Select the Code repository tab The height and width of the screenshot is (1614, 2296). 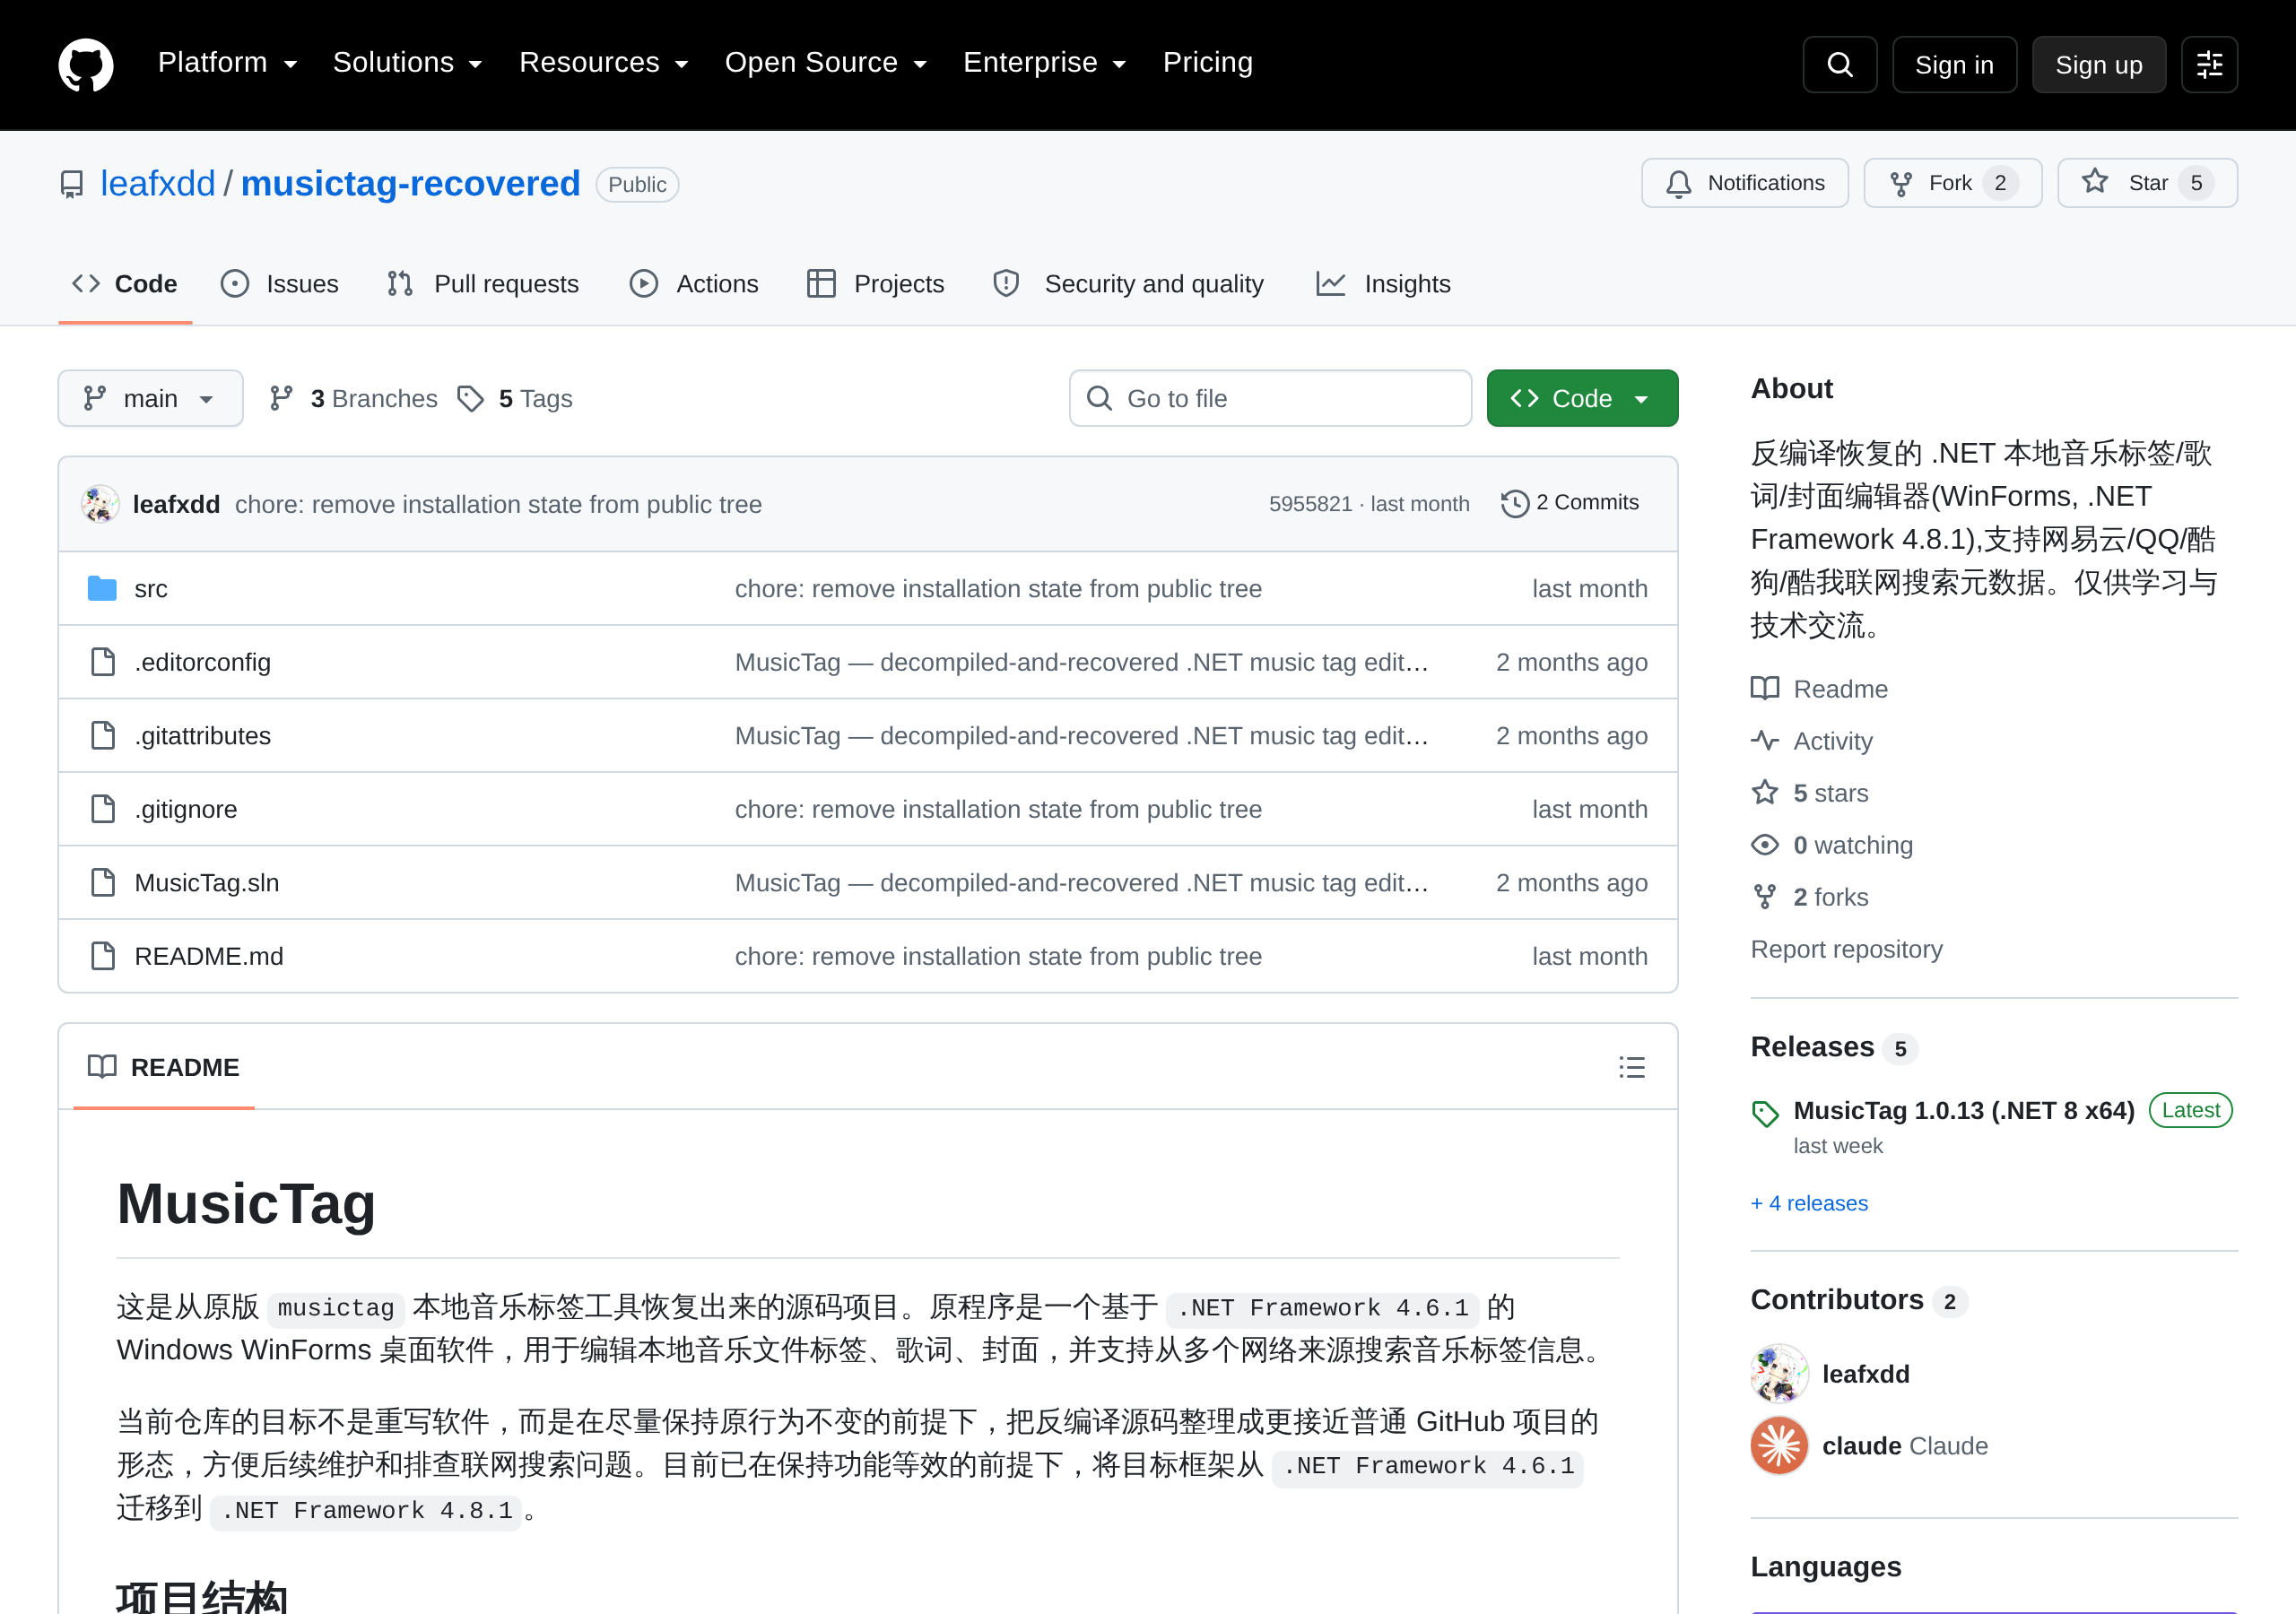[125, 284]
